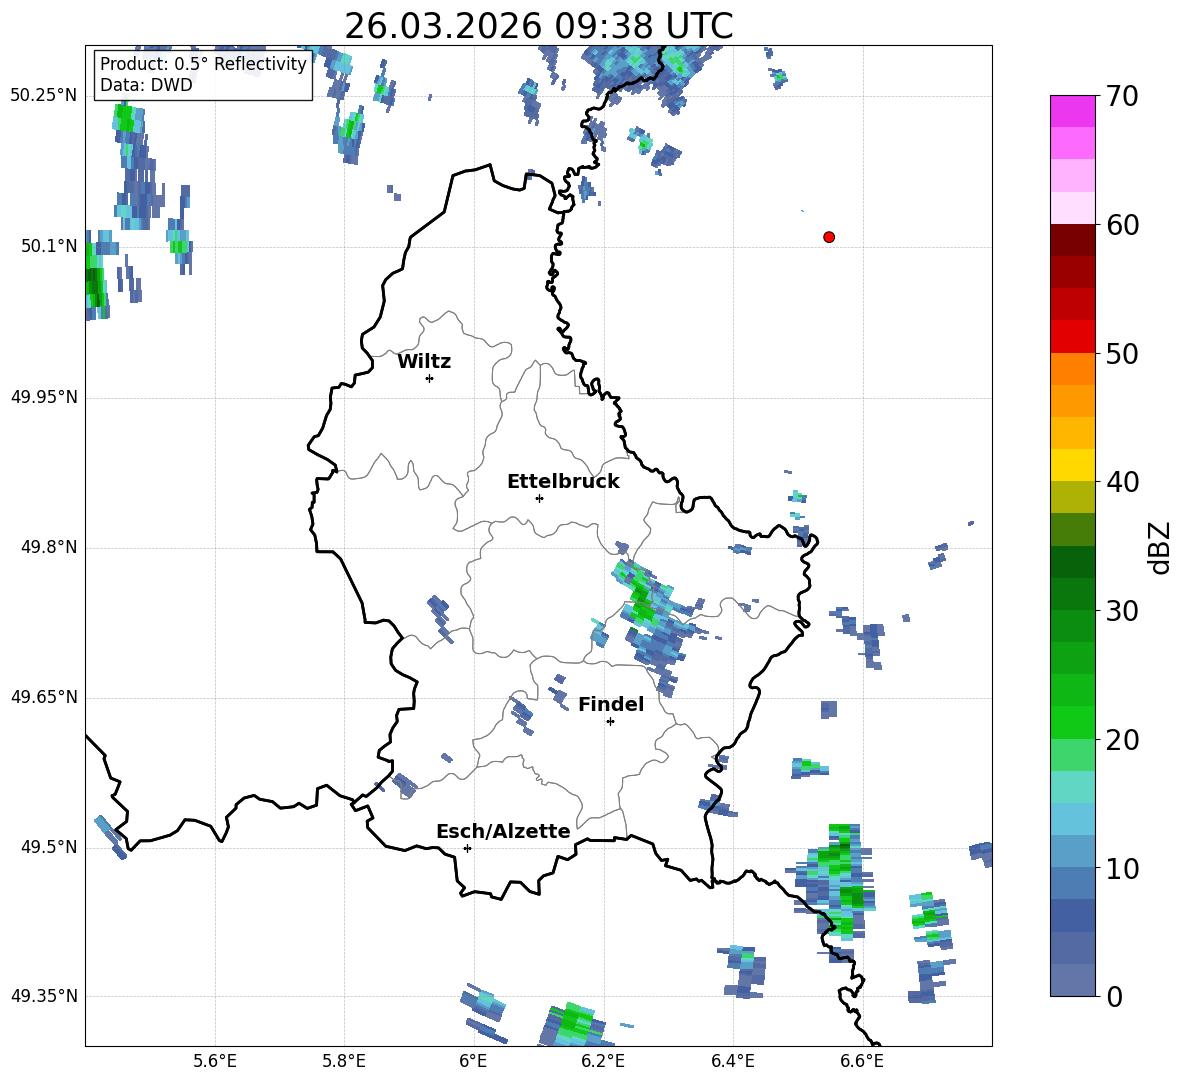The height and width of the screenshot is (1081, 1184).
Task: Click the 30 colorbar tick value
Action: 1122,611
